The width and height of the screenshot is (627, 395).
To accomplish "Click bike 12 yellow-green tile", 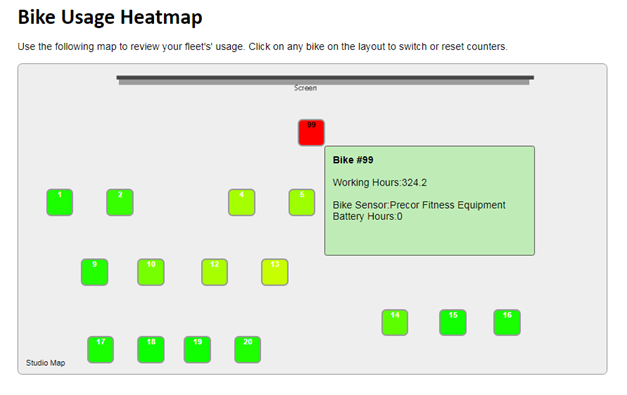I will pyautogui.click(x=215, y=272).
